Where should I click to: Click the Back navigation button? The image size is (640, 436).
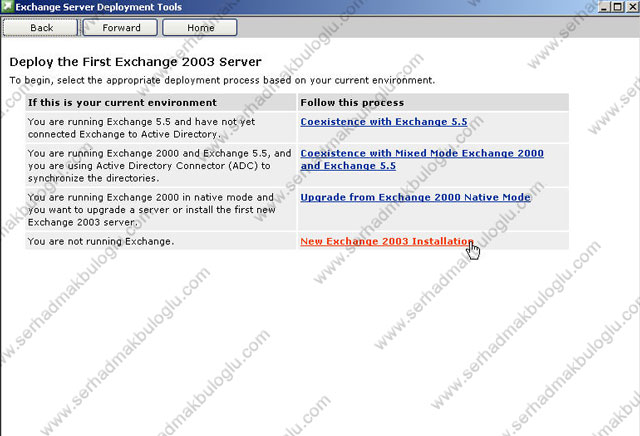(x=40, y=28)
